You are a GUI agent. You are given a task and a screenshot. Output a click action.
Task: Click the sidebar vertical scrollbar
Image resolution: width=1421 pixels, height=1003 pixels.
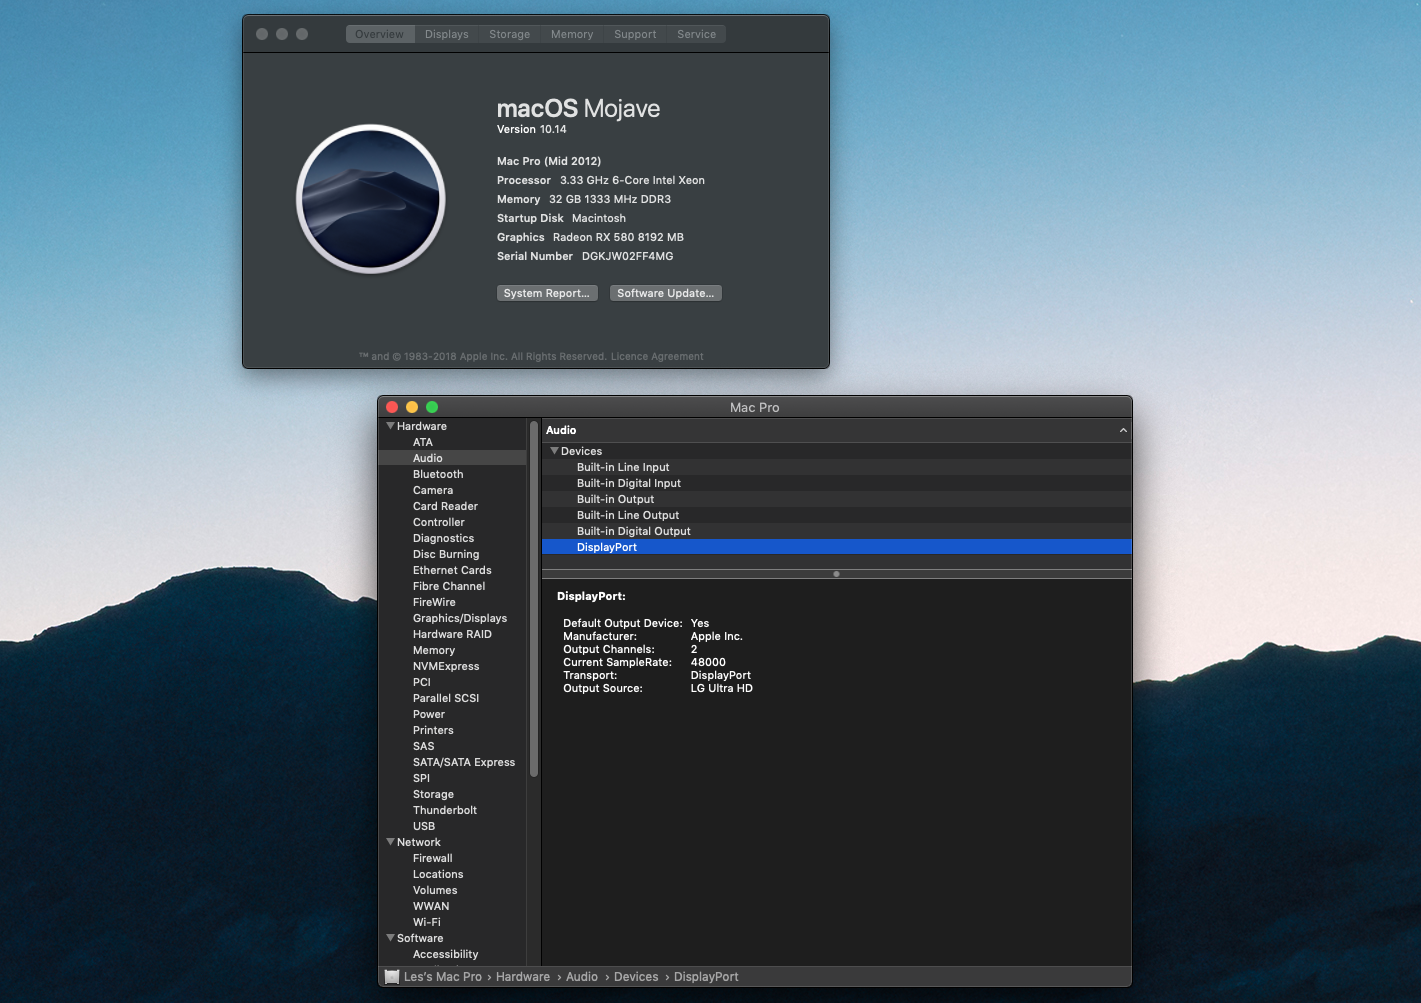click(534, 599)
